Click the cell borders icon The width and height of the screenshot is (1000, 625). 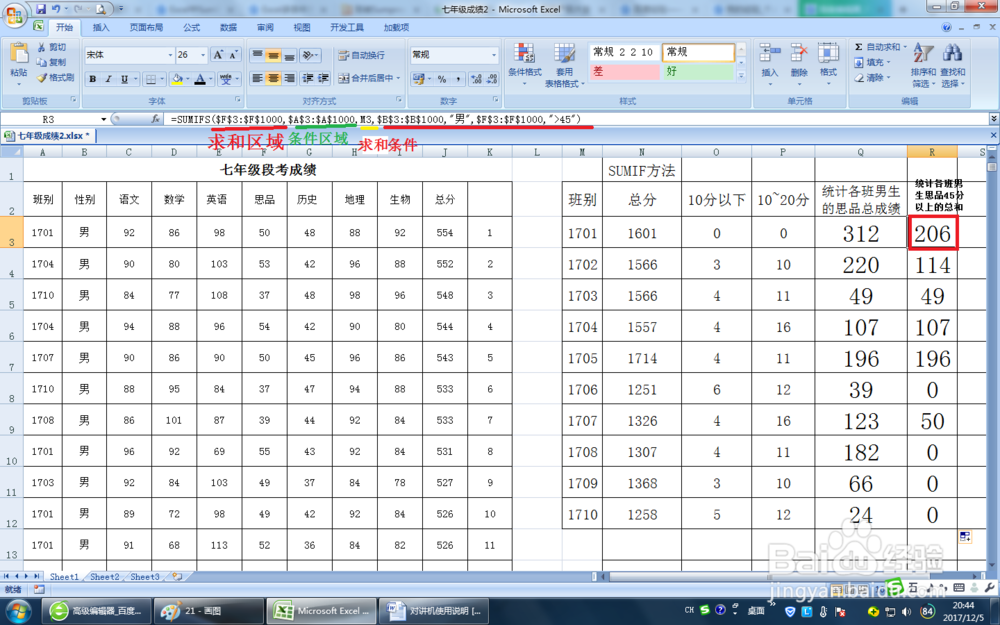151,78
